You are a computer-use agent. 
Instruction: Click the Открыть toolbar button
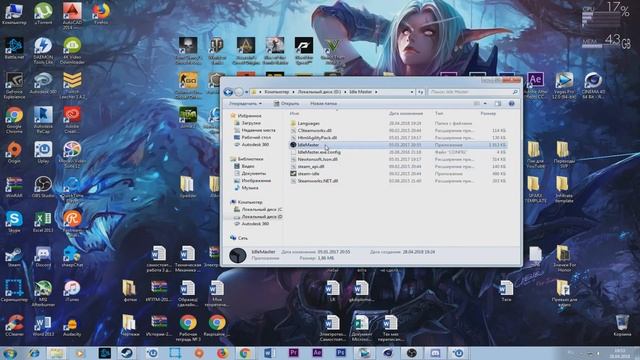(287, 104)
